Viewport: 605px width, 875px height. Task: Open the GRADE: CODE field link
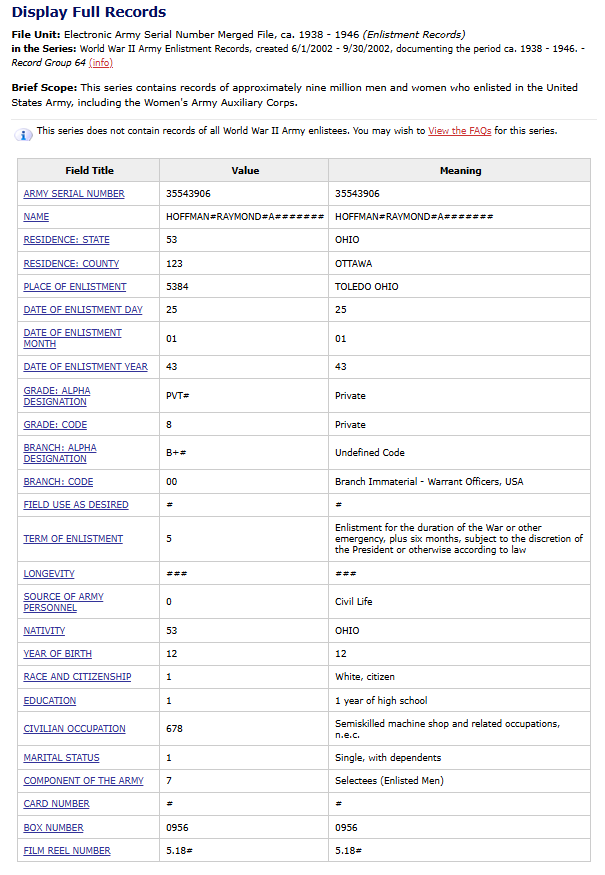56,425
